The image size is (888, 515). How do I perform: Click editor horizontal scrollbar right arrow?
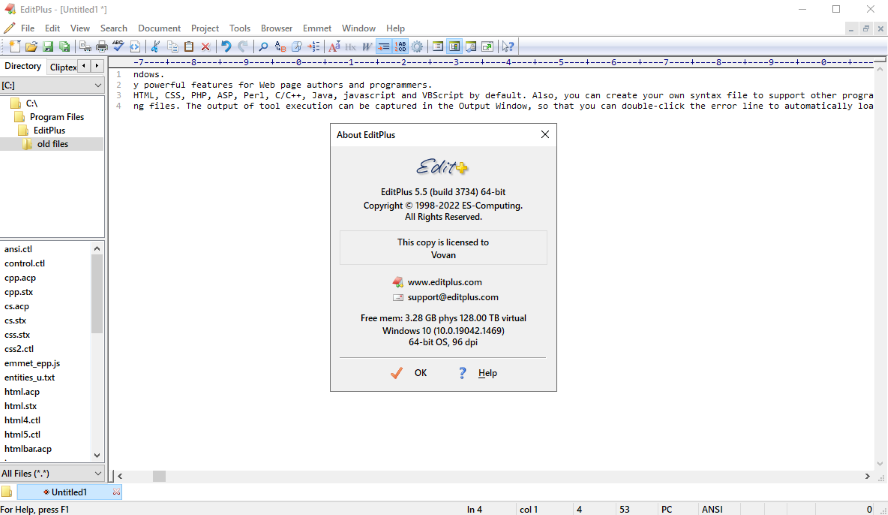point(867,476)
